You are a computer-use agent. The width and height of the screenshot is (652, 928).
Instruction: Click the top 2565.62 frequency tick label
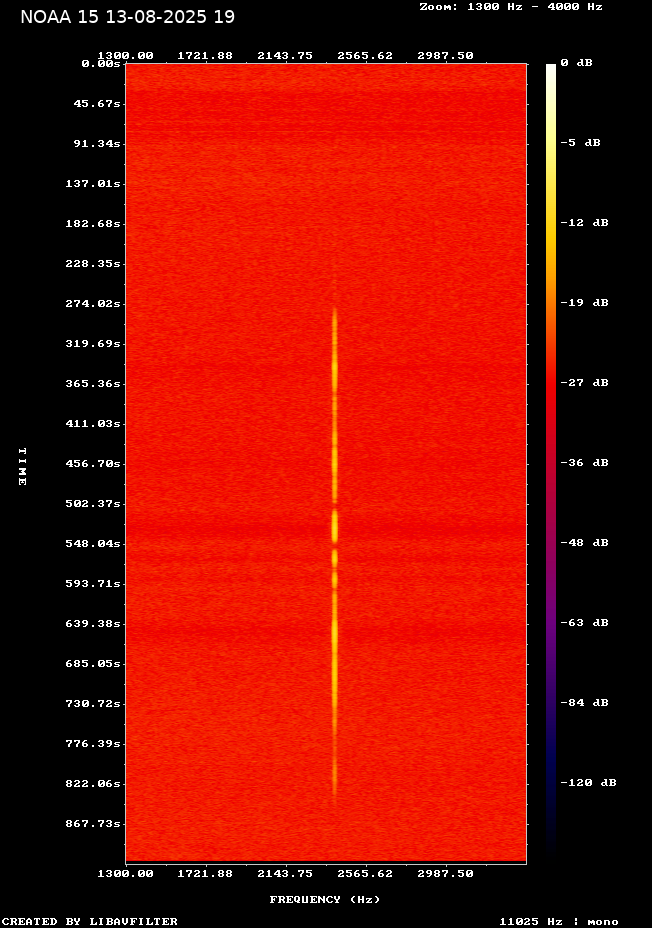365,56
